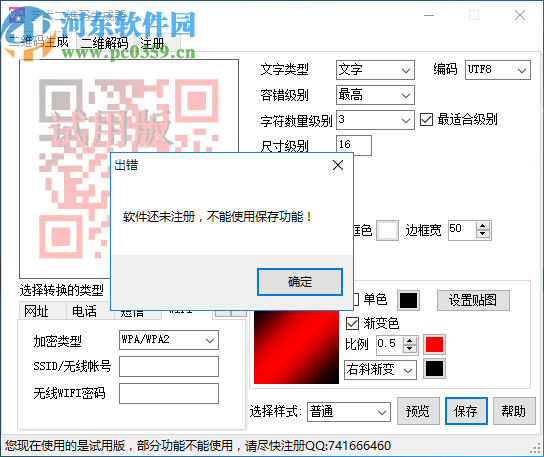Click the red gradient color swatch
Screen dimensions: 544x457
[434, 345]
